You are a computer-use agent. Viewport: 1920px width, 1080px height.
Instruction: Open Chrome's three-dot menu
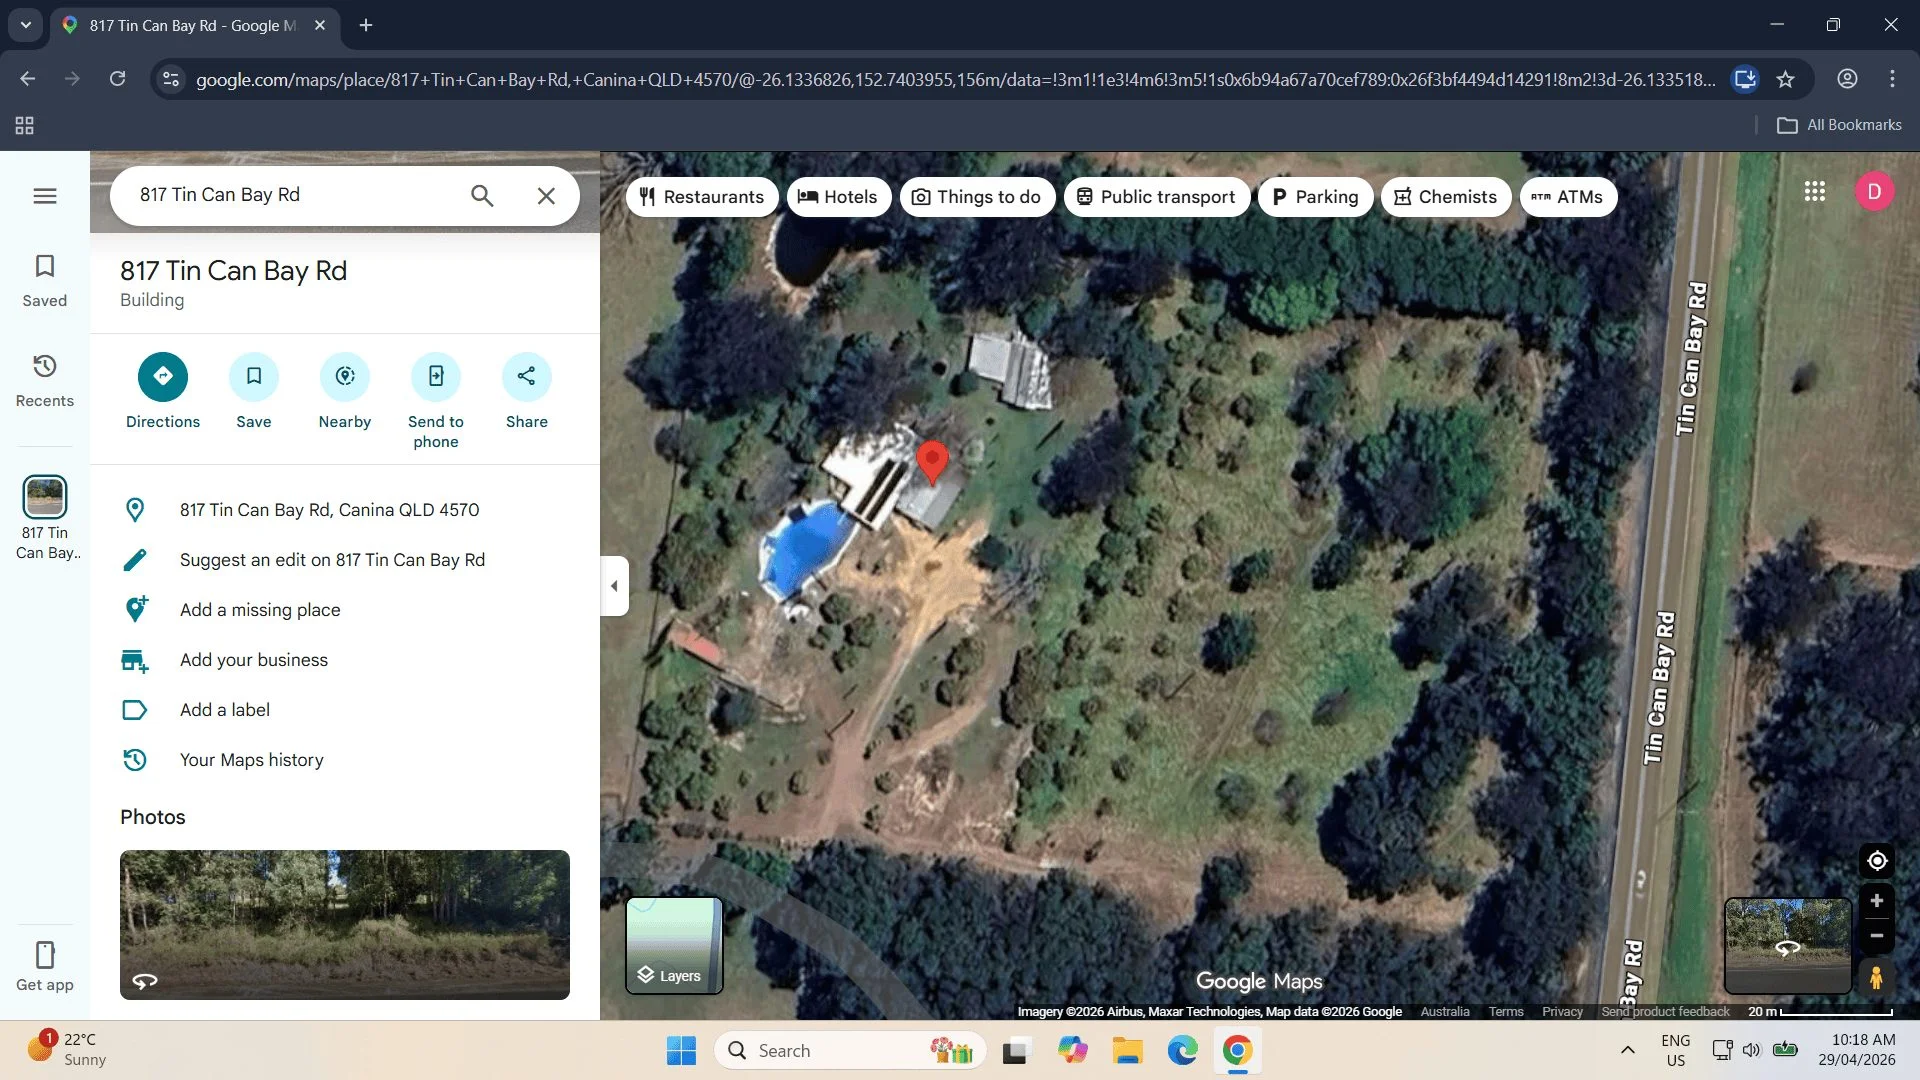(x=1892, y=79)
